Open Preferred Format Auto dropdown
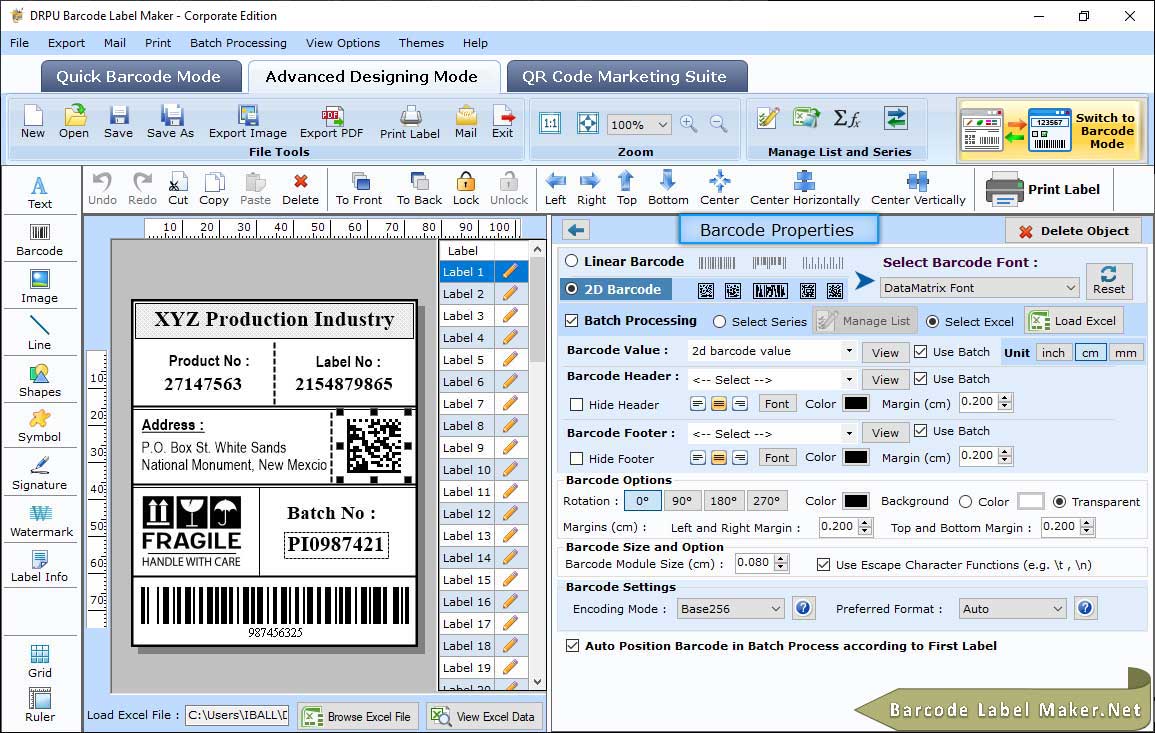 [1012, 609]
